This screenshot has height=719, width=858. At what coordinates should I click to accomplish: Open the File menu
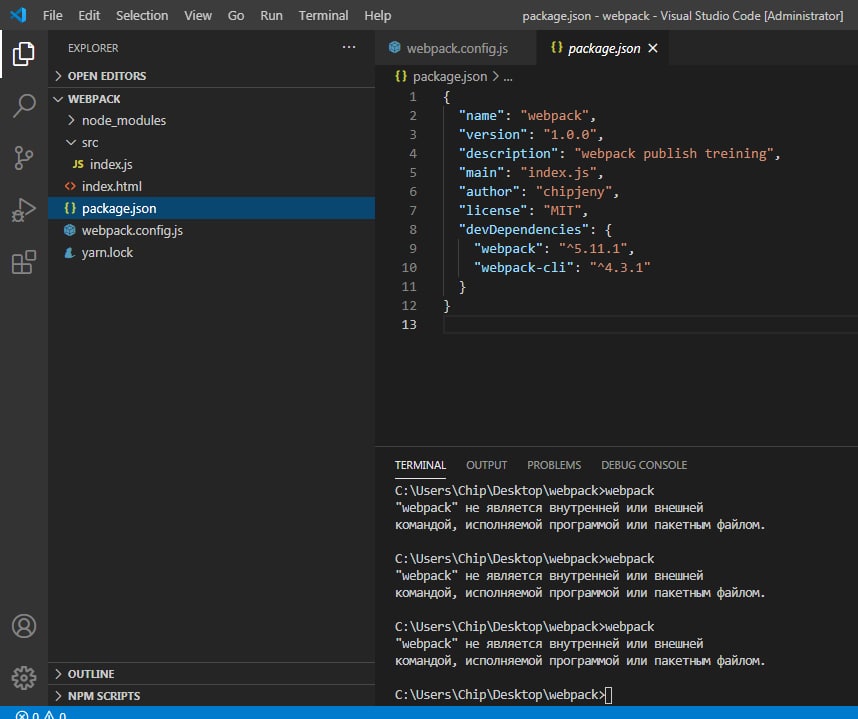click(53, 15)
